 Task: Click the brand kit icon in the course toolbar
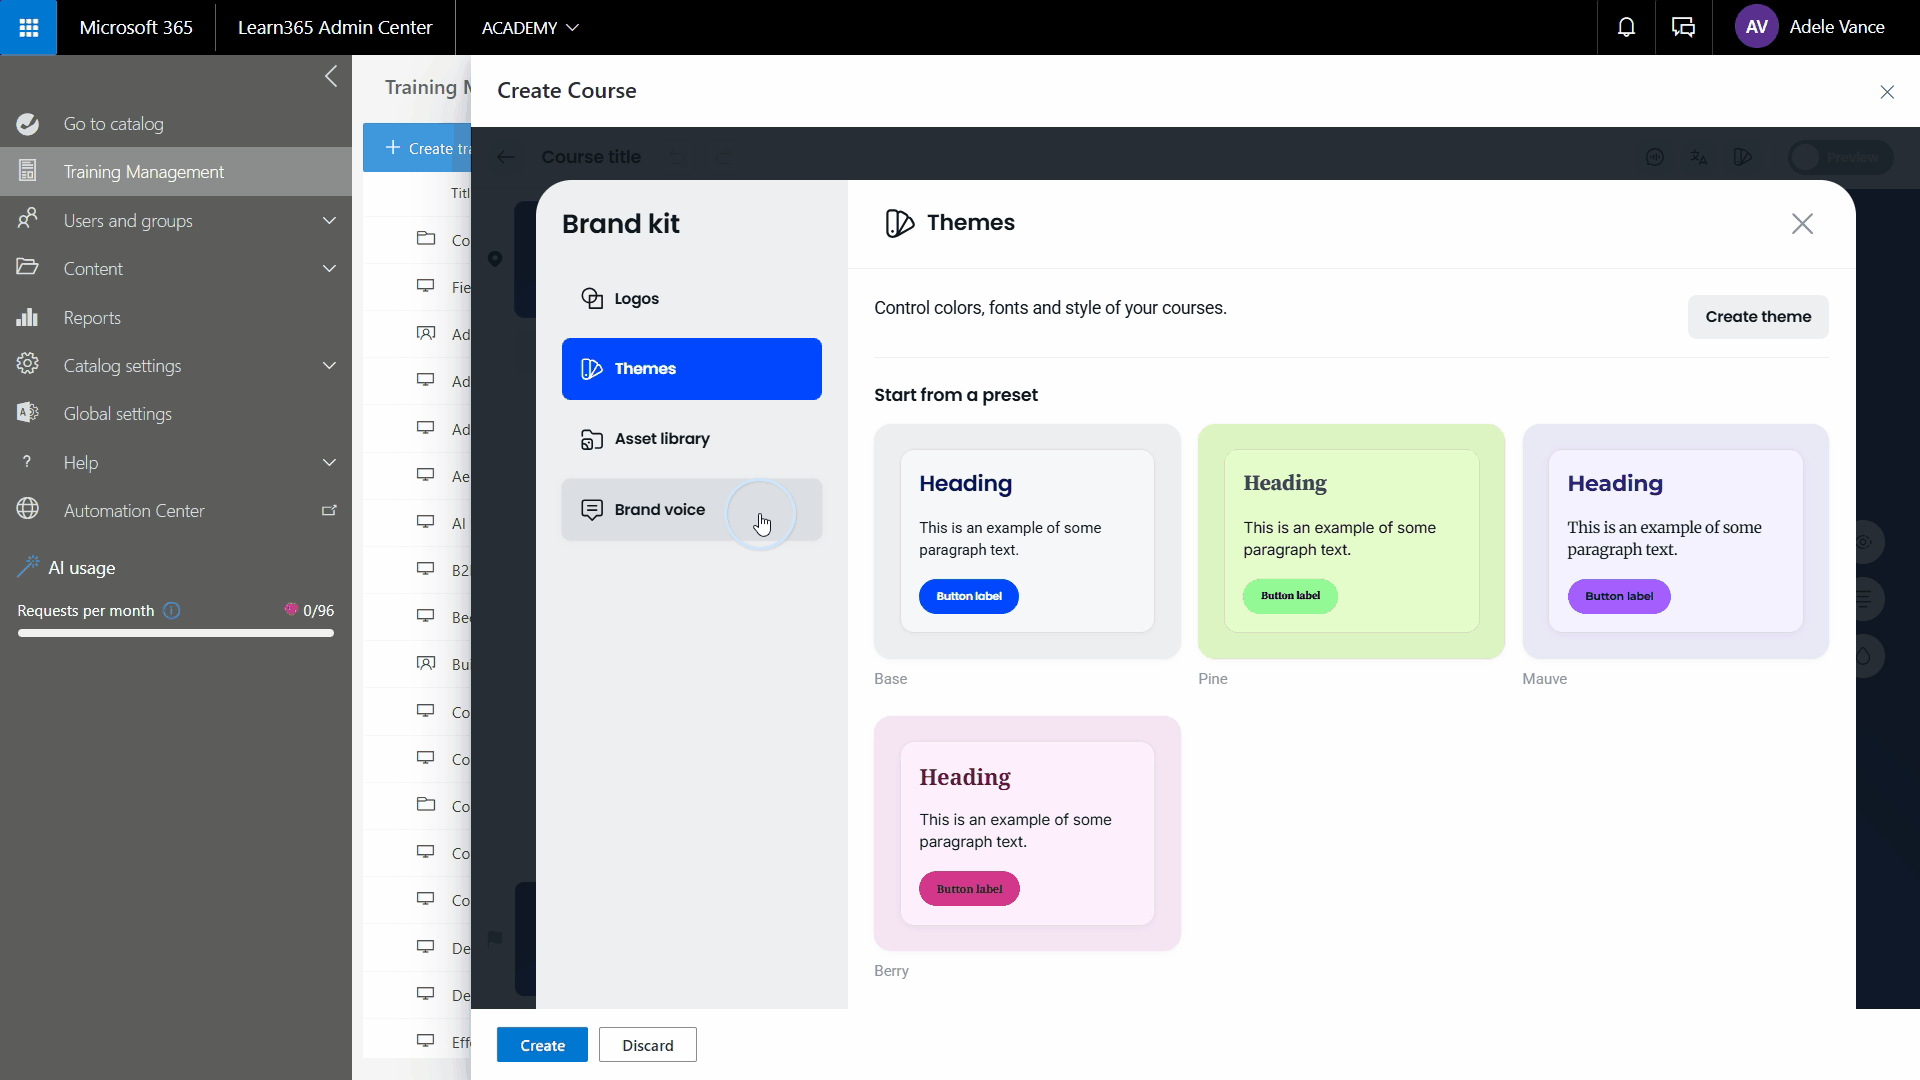[1743, 157]
